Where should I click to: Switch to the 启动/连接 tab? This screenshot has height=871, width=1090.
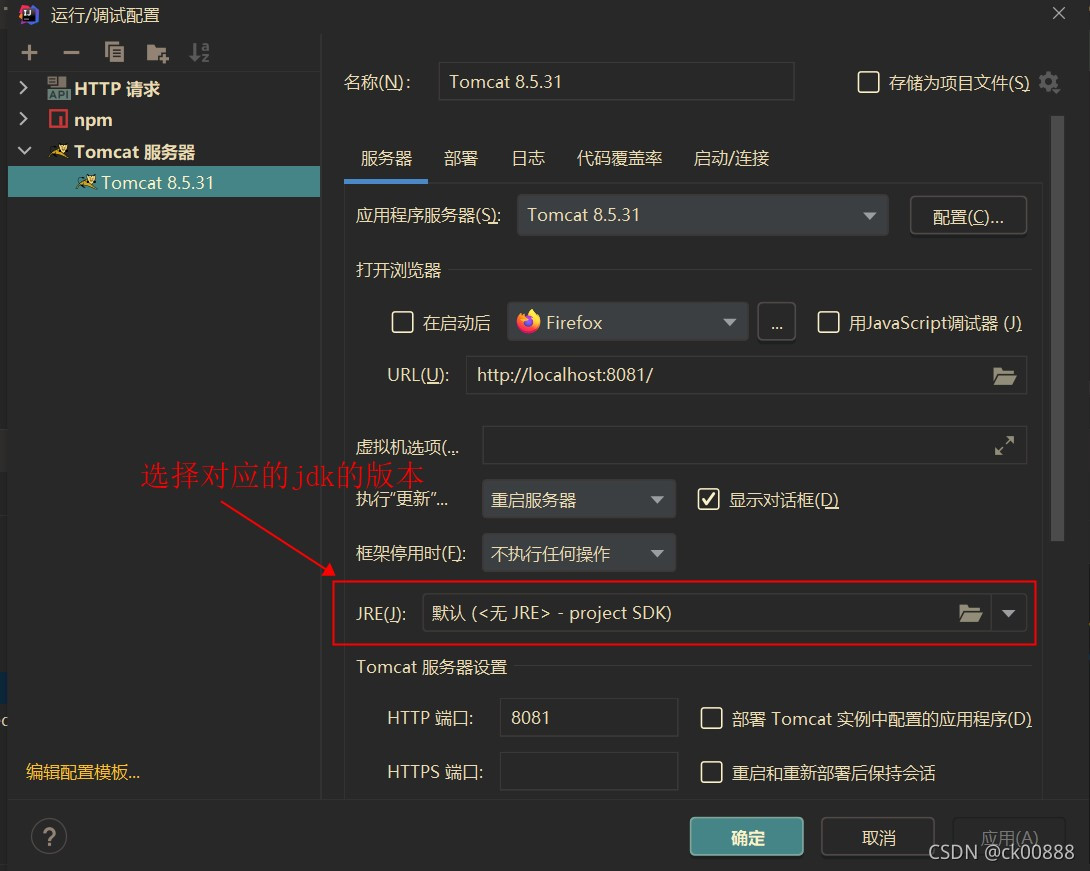tap(731, 158)
